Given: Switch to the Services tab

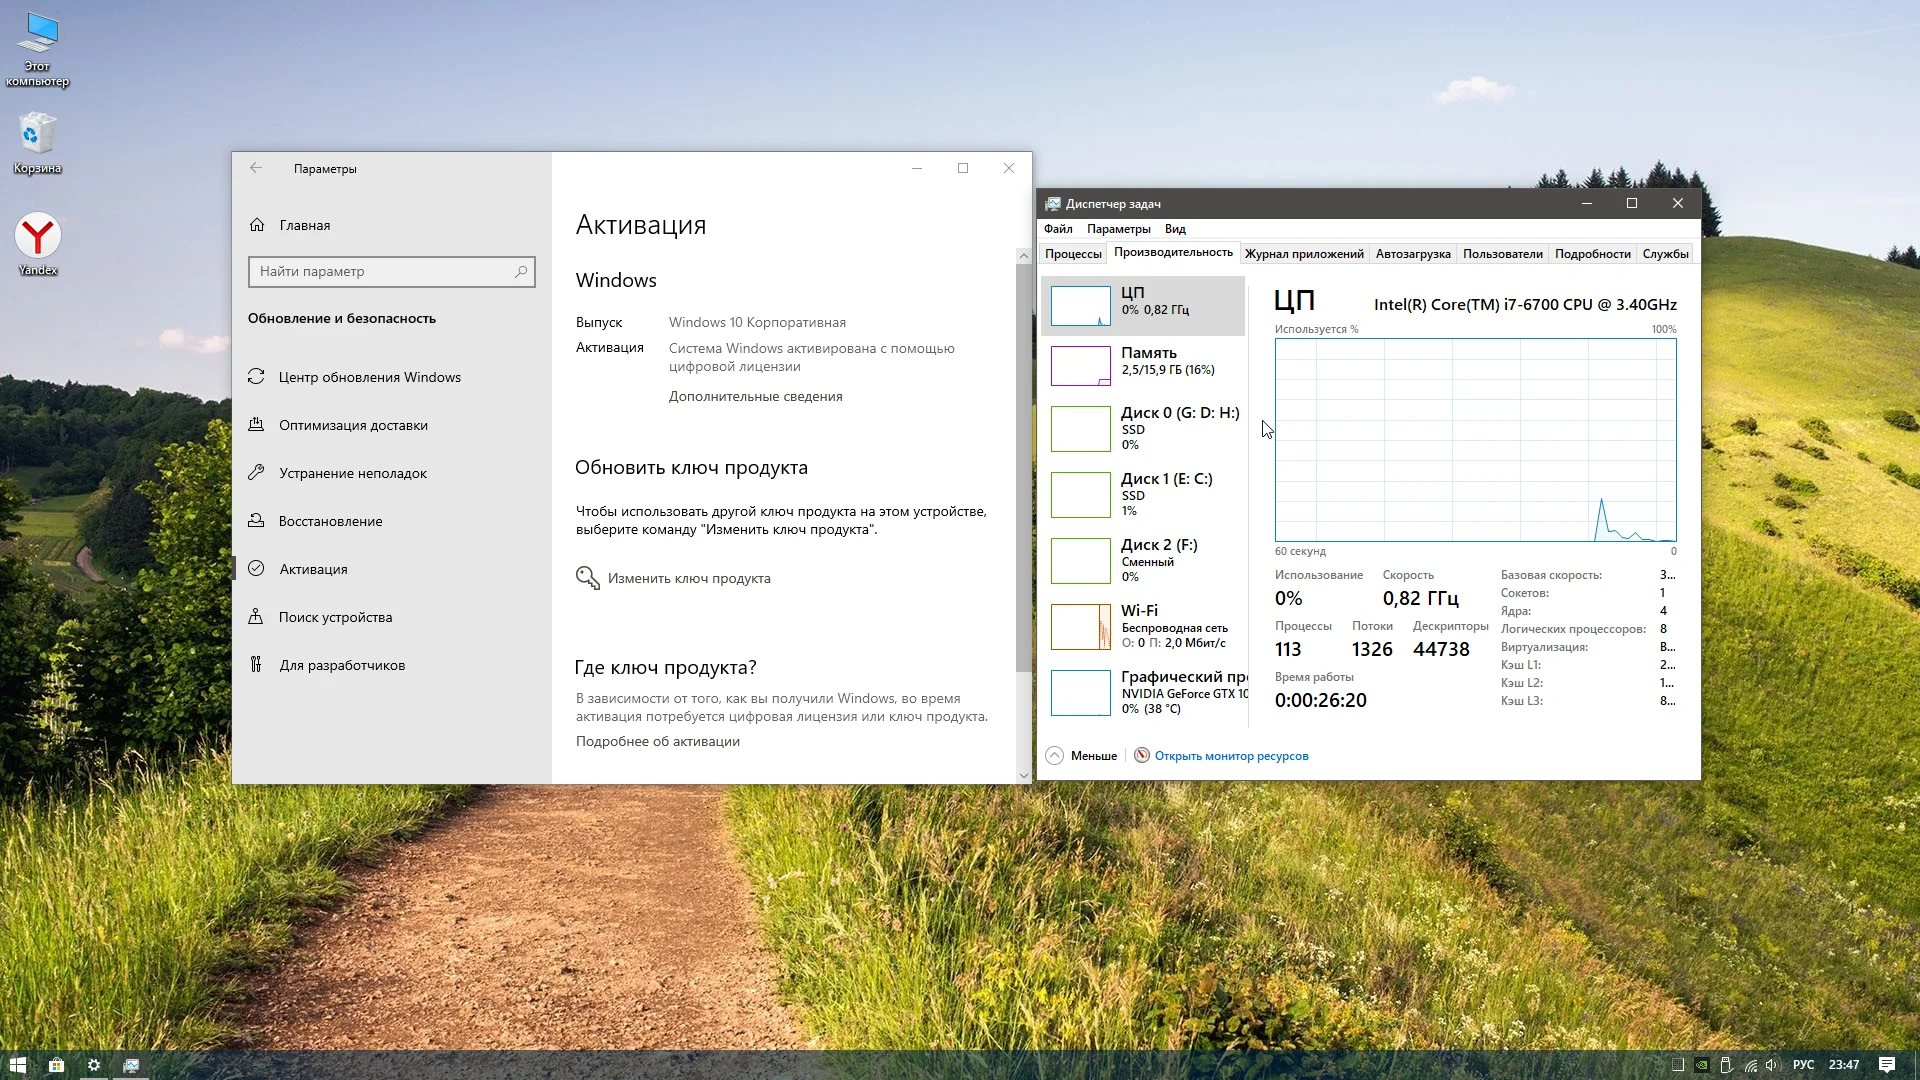Looking at the screenshot, I should [x=1664, y=254].
